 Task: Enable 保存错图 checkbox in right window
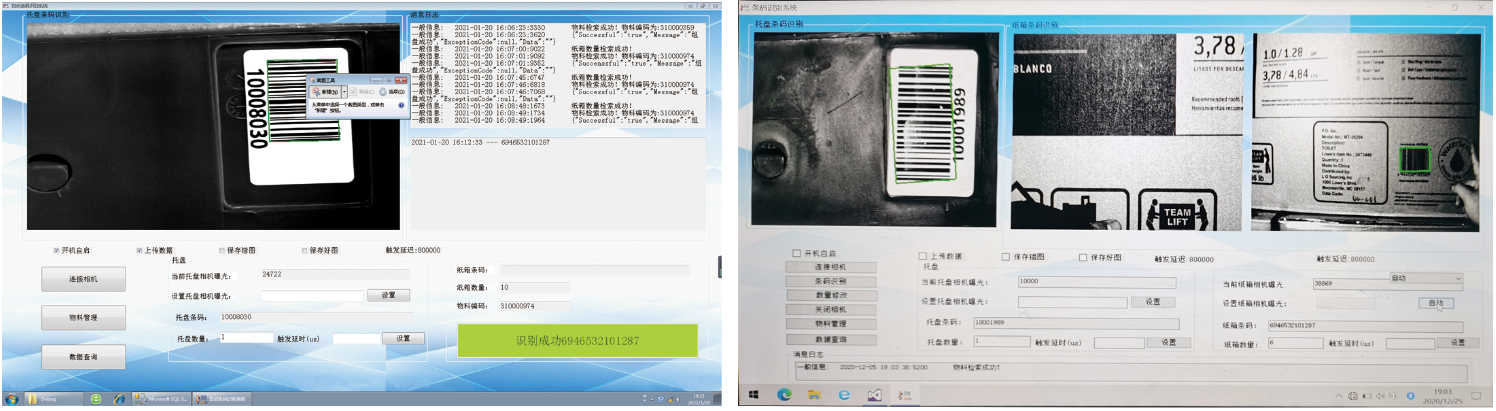click(1004, 257)
